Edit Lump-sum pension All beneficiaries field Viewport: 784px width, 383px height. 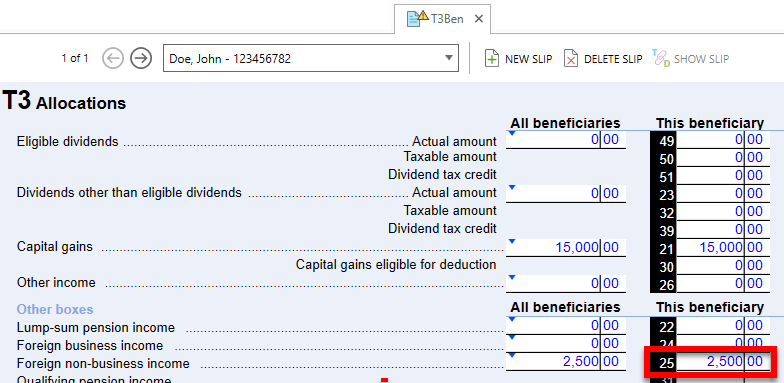566,326
